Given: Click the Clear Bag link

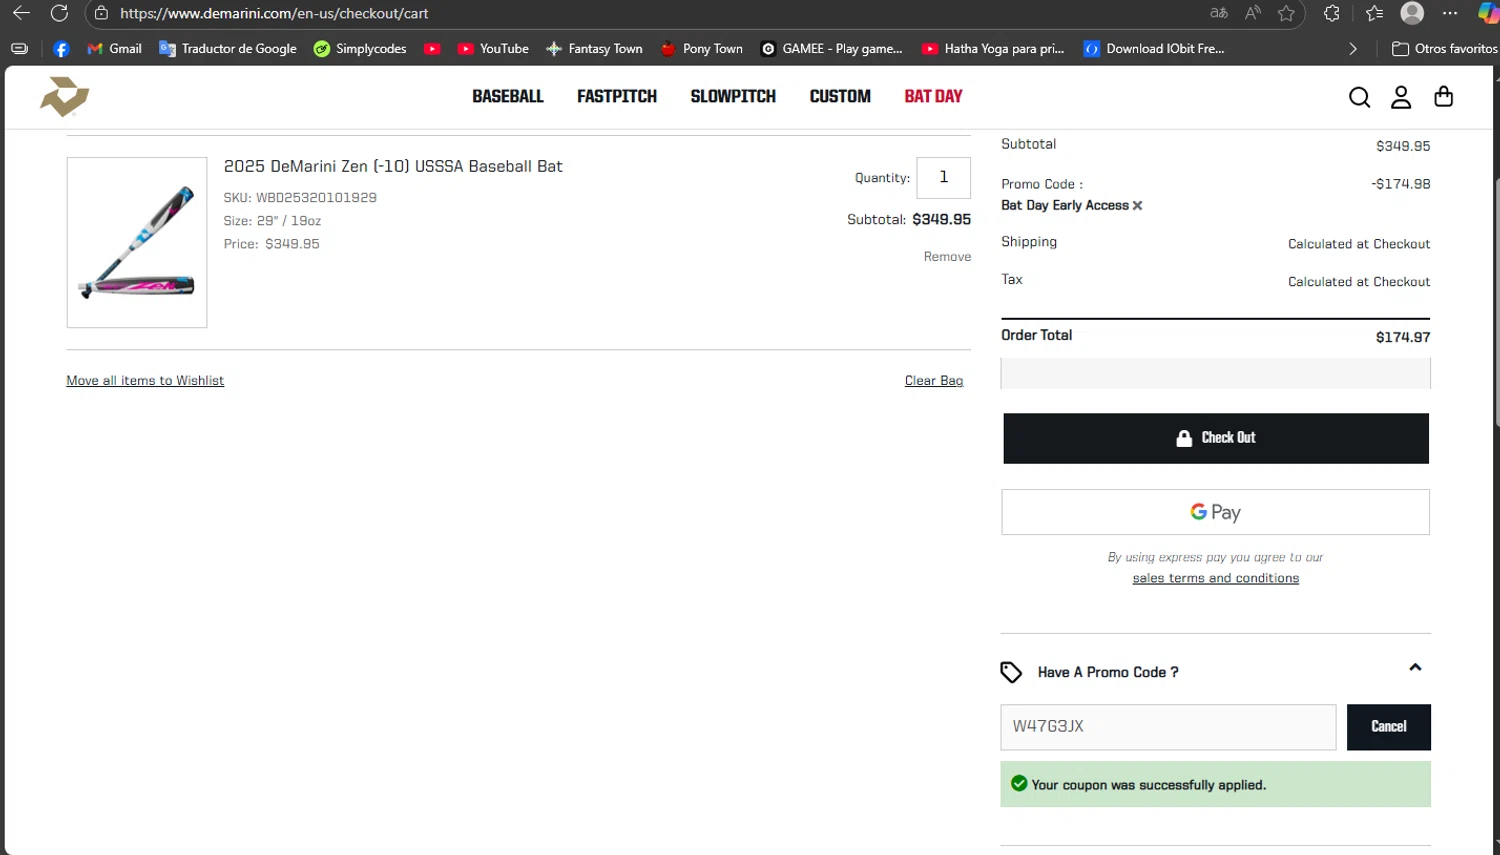Looking at the screenshot, I should [x=934, y=381].
